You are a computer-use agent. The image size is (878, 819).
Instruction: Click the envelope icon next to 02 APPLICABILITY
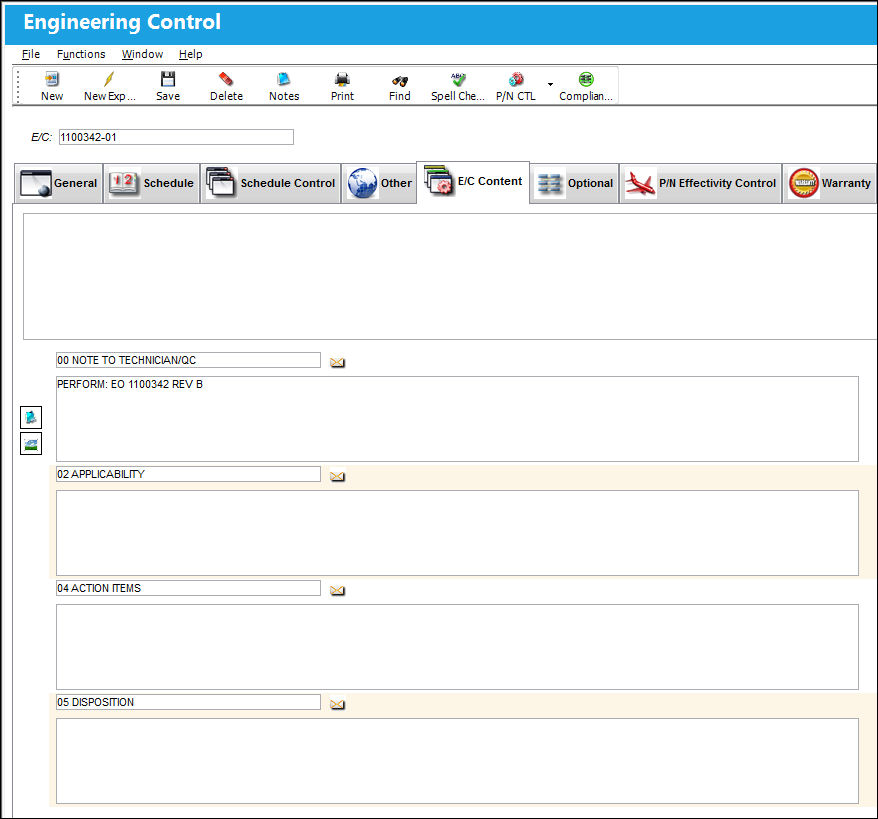click(x=337, y=476)
